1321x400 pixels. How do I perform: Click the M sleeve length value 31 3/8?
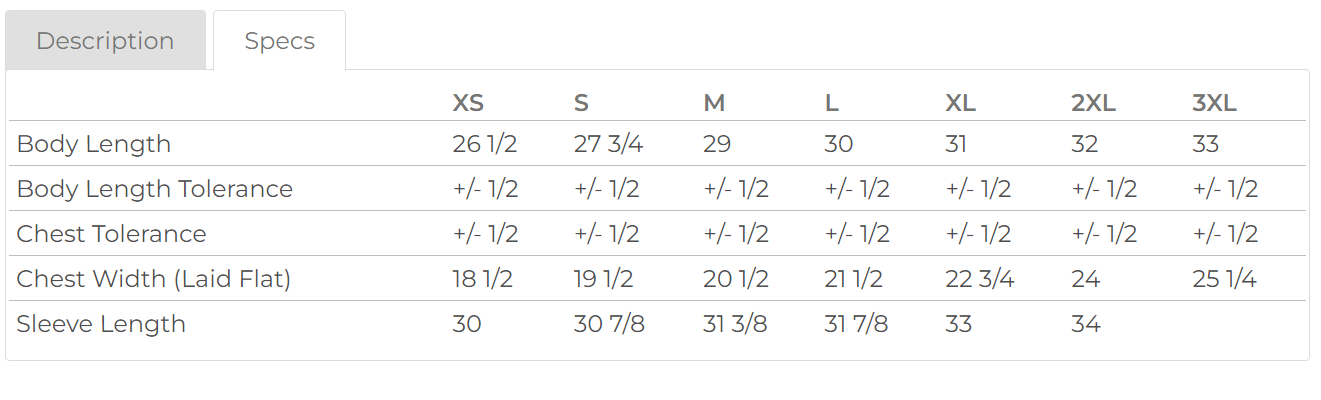coord(735,324)
